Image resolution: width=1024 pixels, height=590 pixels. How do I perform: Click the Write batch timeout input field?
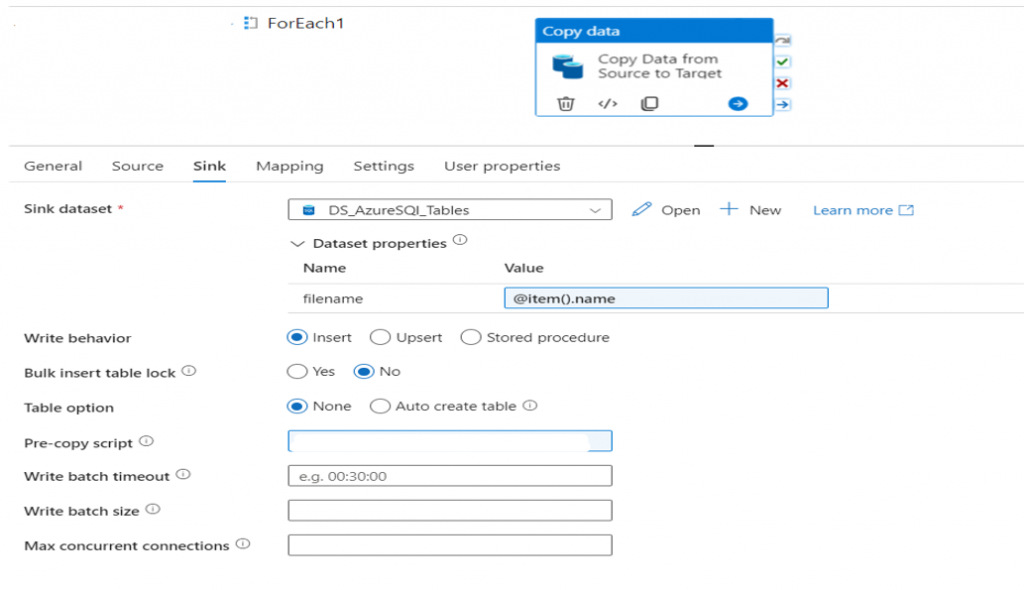450,476
